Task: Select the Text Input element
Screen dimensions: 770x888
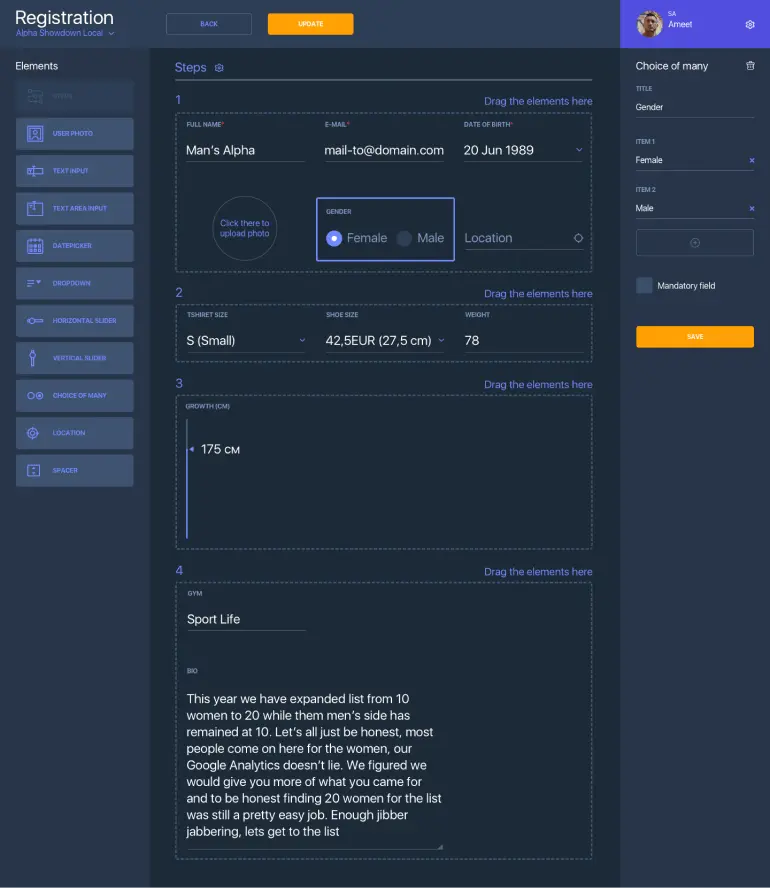Action: 74,171
